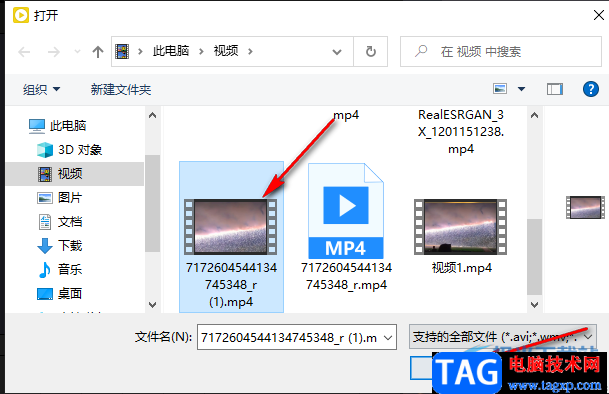Image resolution: width=609 pixels, height=394 pixels.
Task: Expand chevron after 此电脑 in path
Action: (201, 51)
